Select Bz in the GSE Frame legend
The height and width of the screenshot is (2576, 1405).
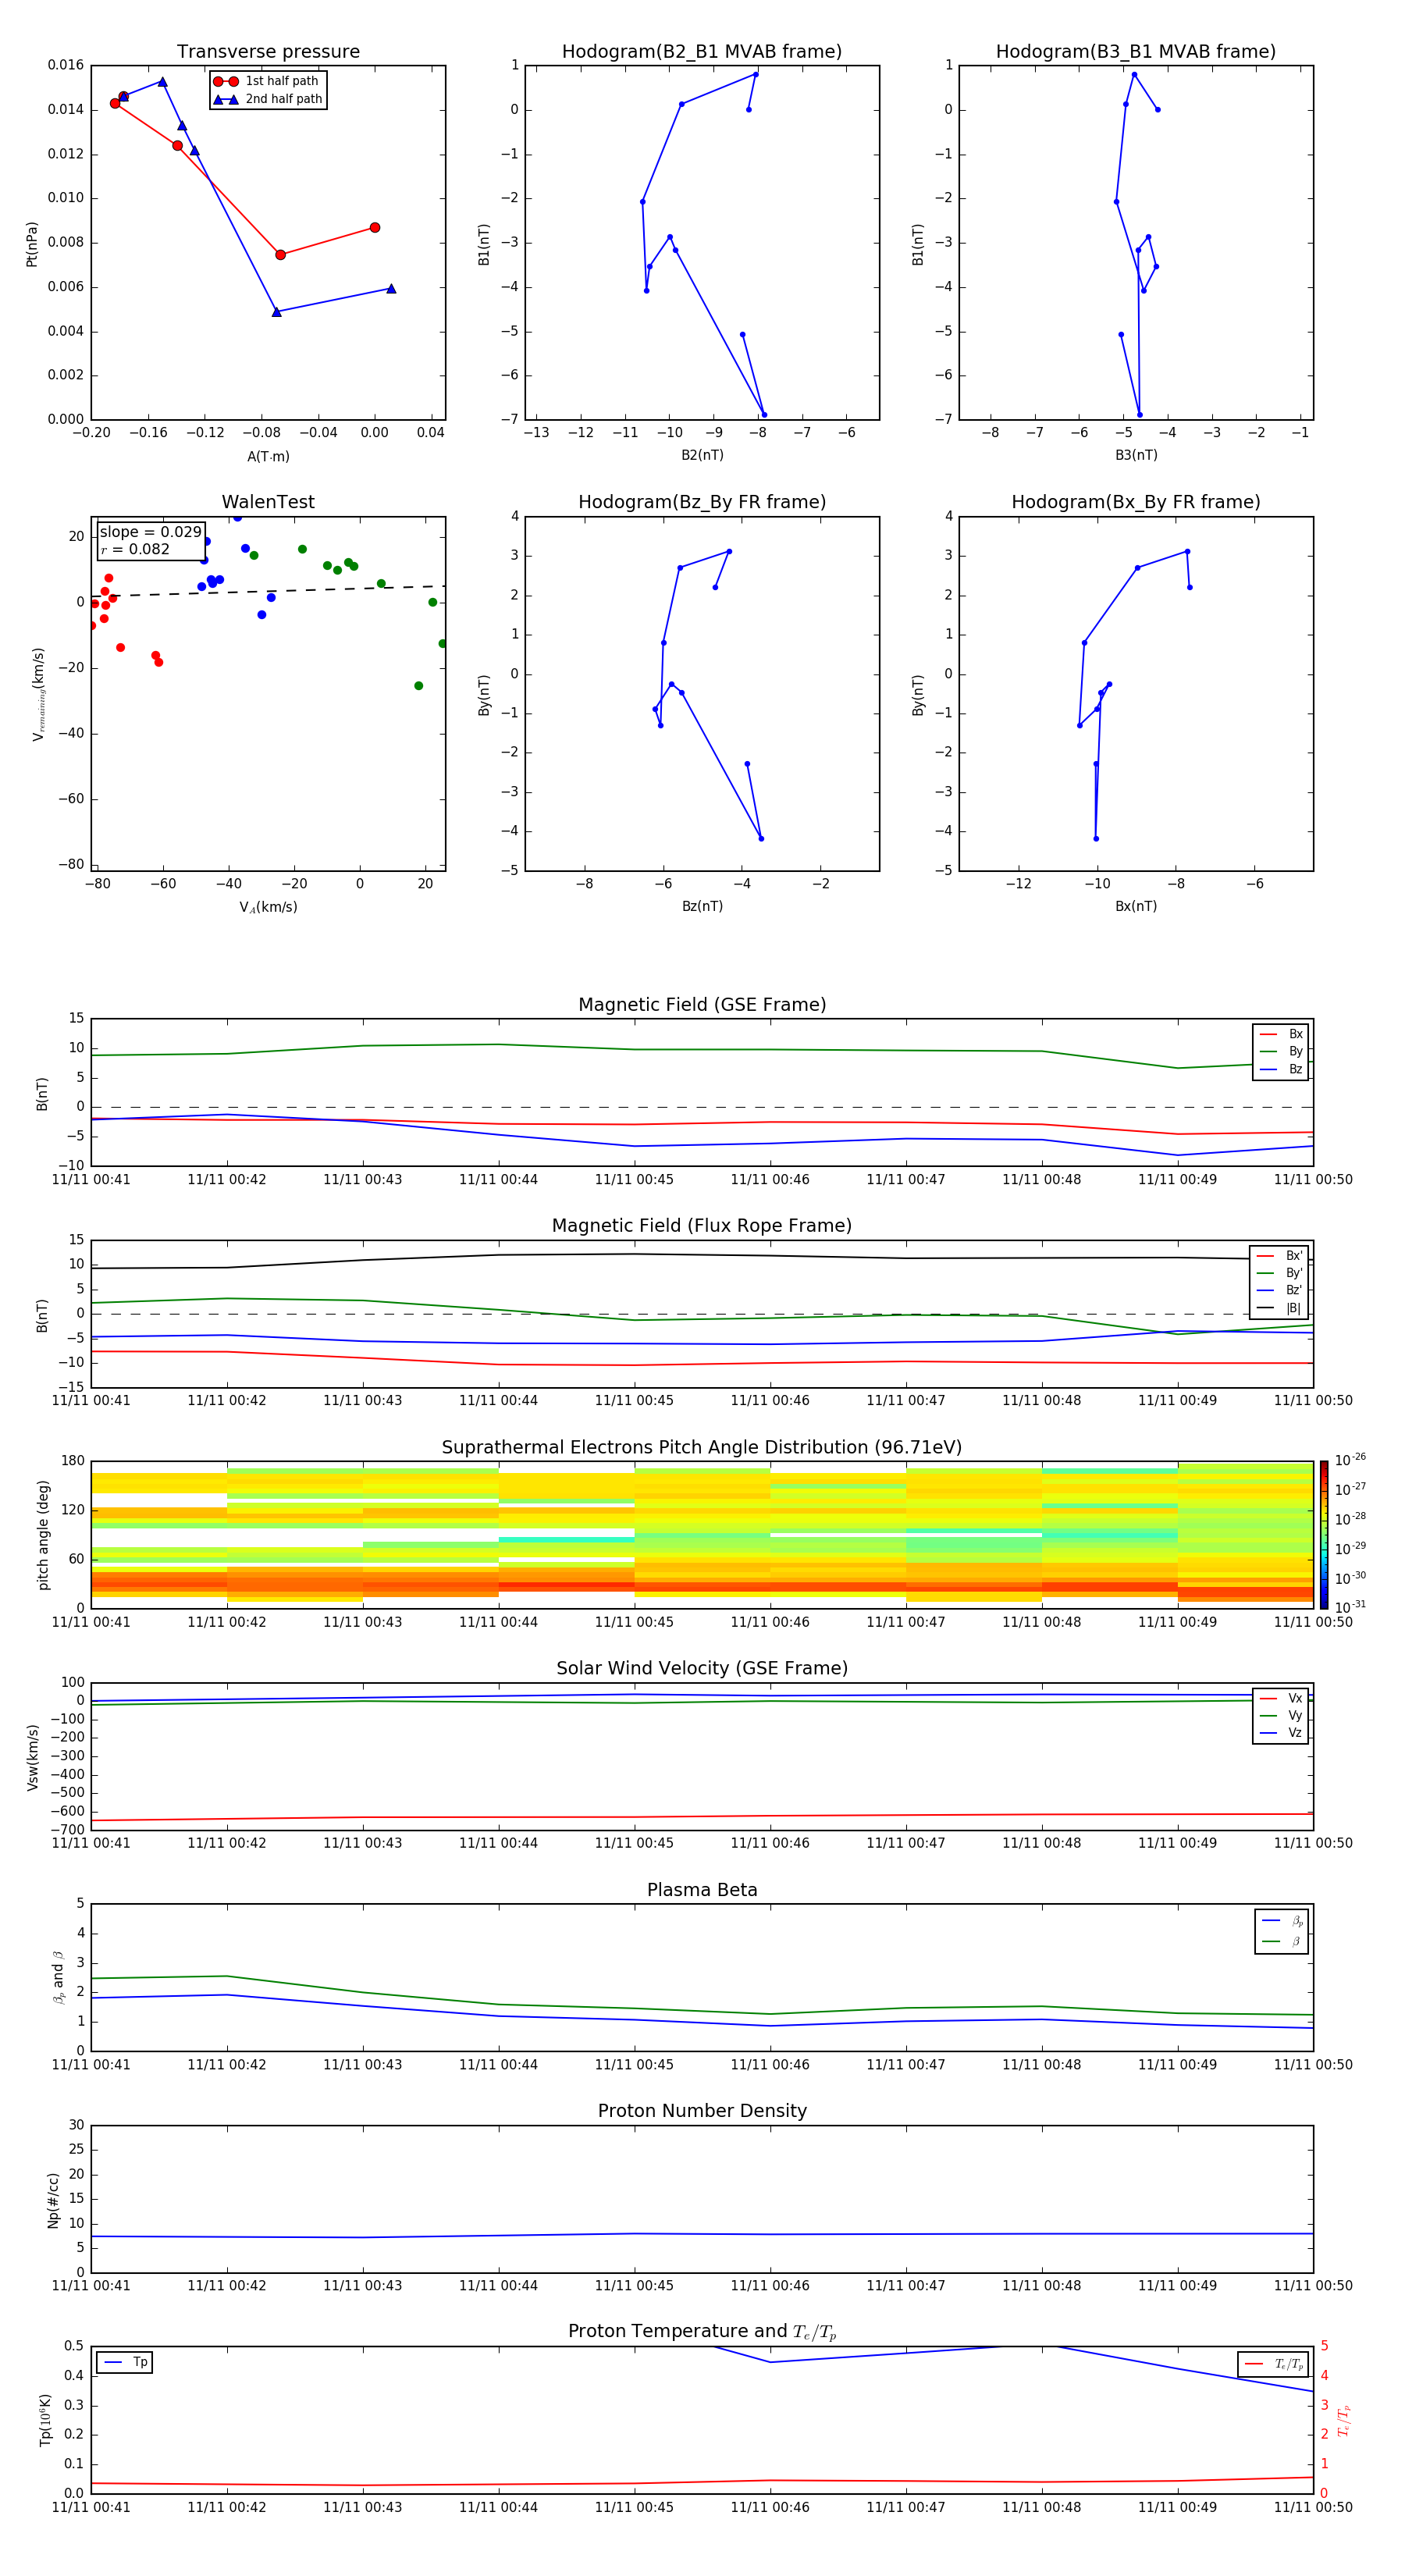[1281, 1069]
